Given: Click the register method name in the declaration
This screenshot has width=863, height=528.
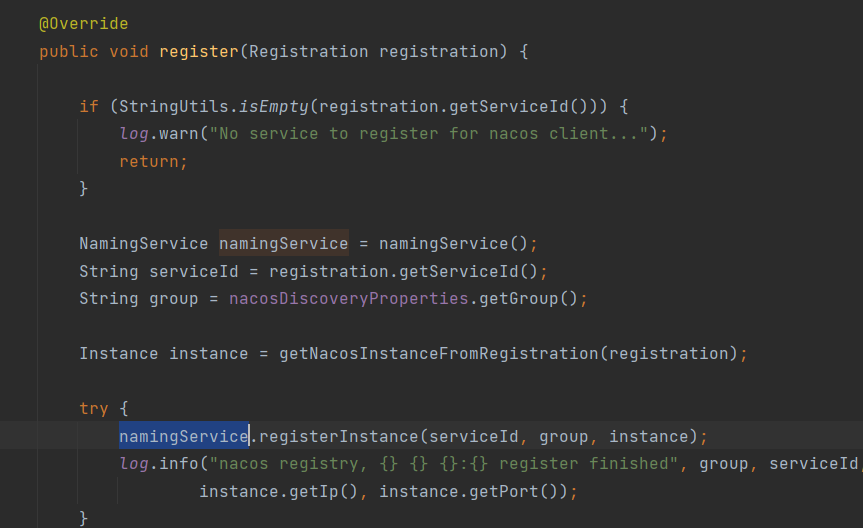Looking at the screenshot, I should [x=199, y=52].
